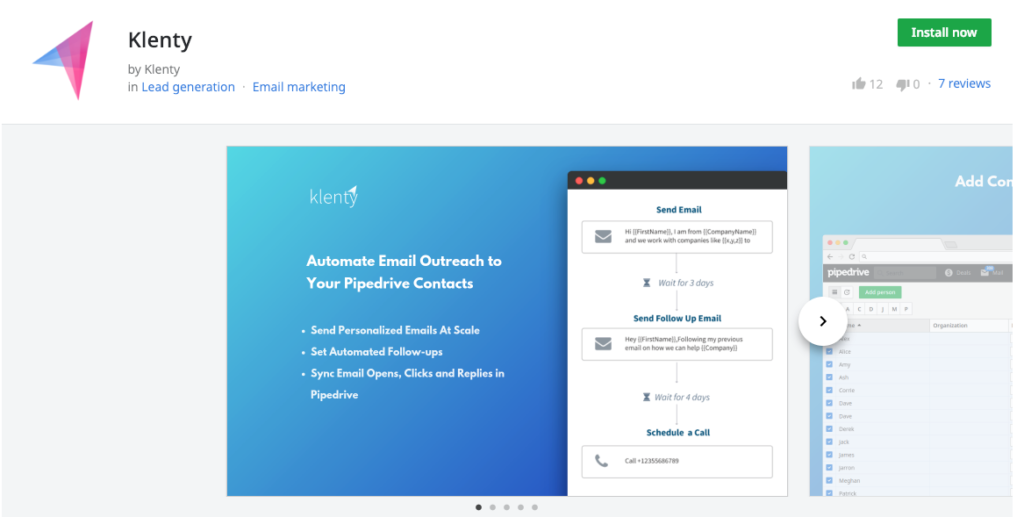1024x517 pixels.
Task: Click the 'Schedule a Call' heading
Action: tap(678, 432)
